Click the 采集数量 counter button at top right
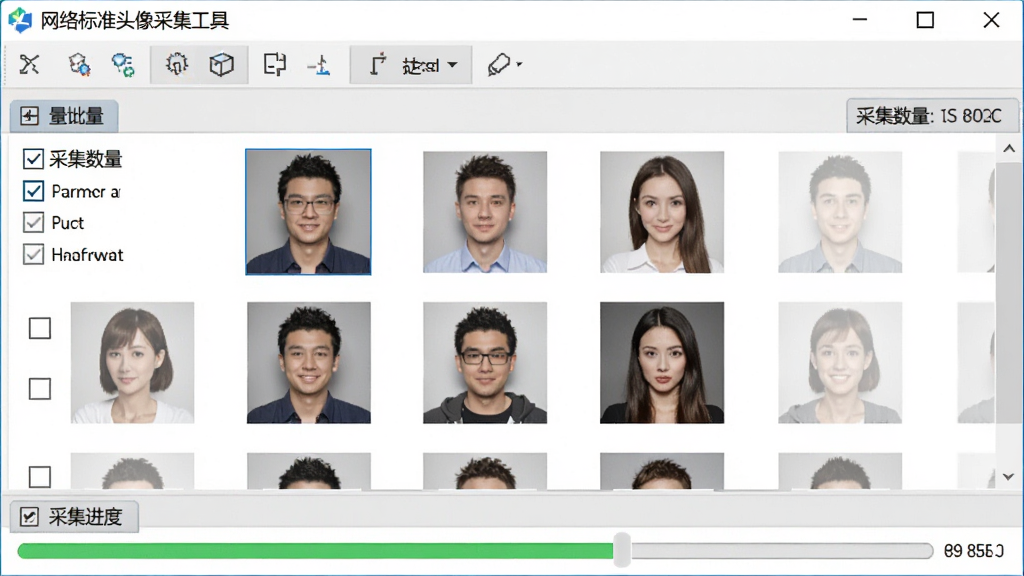Screen dimensions: 1024x576 [932, 116]
